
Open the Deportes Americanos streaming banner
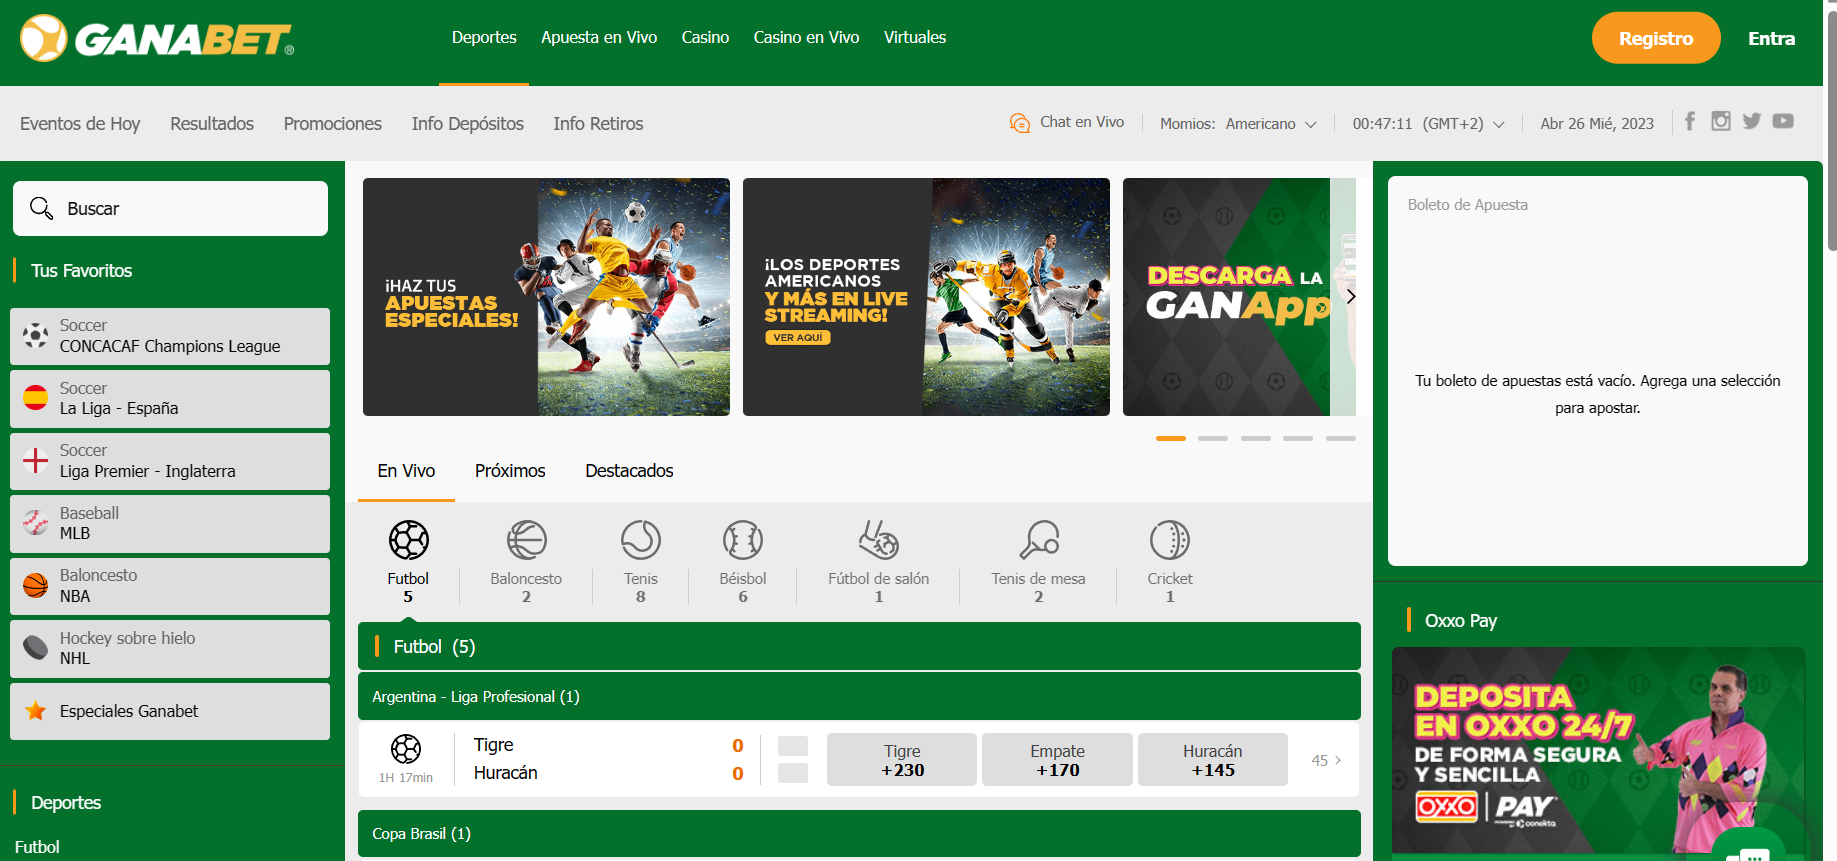(x=926, y=297)
